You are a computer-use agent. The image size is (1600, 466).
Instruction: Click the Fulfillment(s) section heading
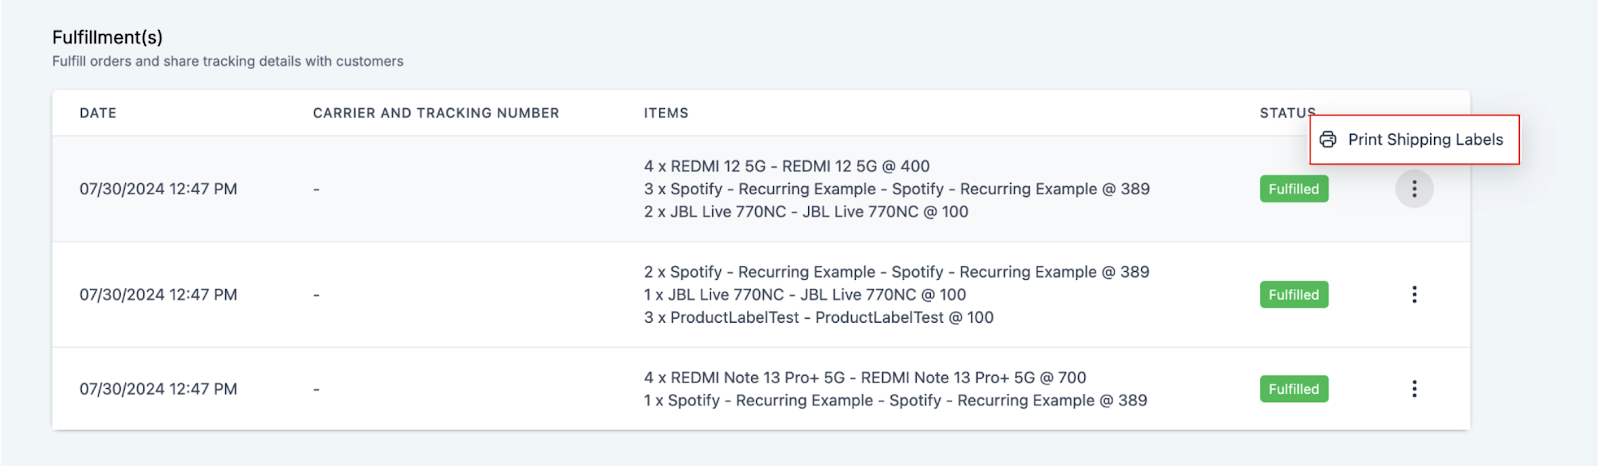click(108, 37)
